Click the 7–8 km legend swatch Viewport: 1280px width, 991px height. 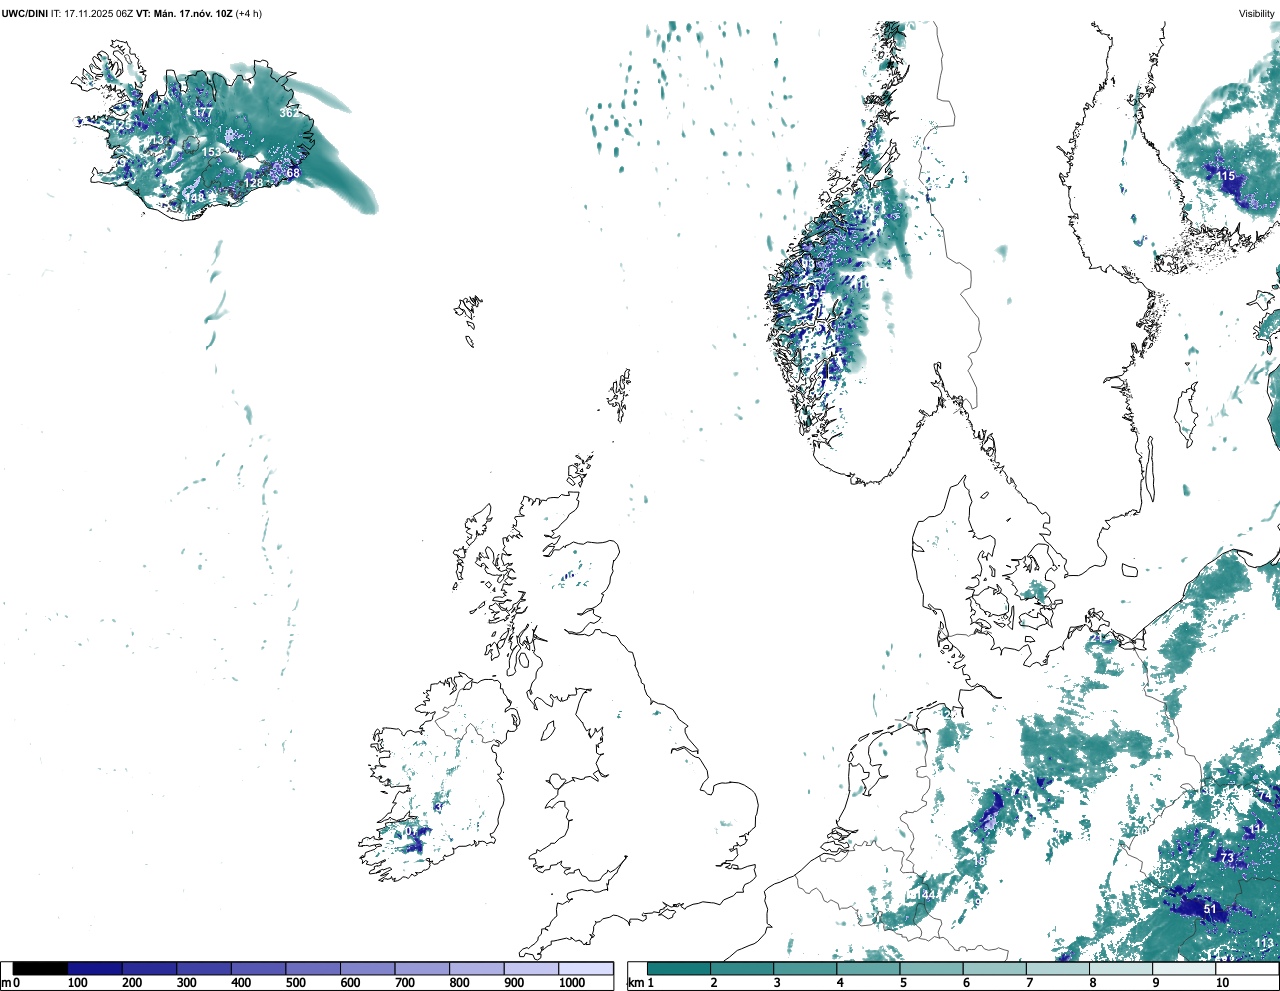pos(1057,969)
